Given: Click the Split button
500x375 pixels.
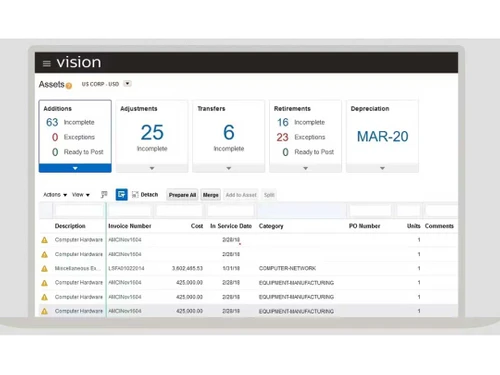Looking at the screenshot, I should click(269, 195).
